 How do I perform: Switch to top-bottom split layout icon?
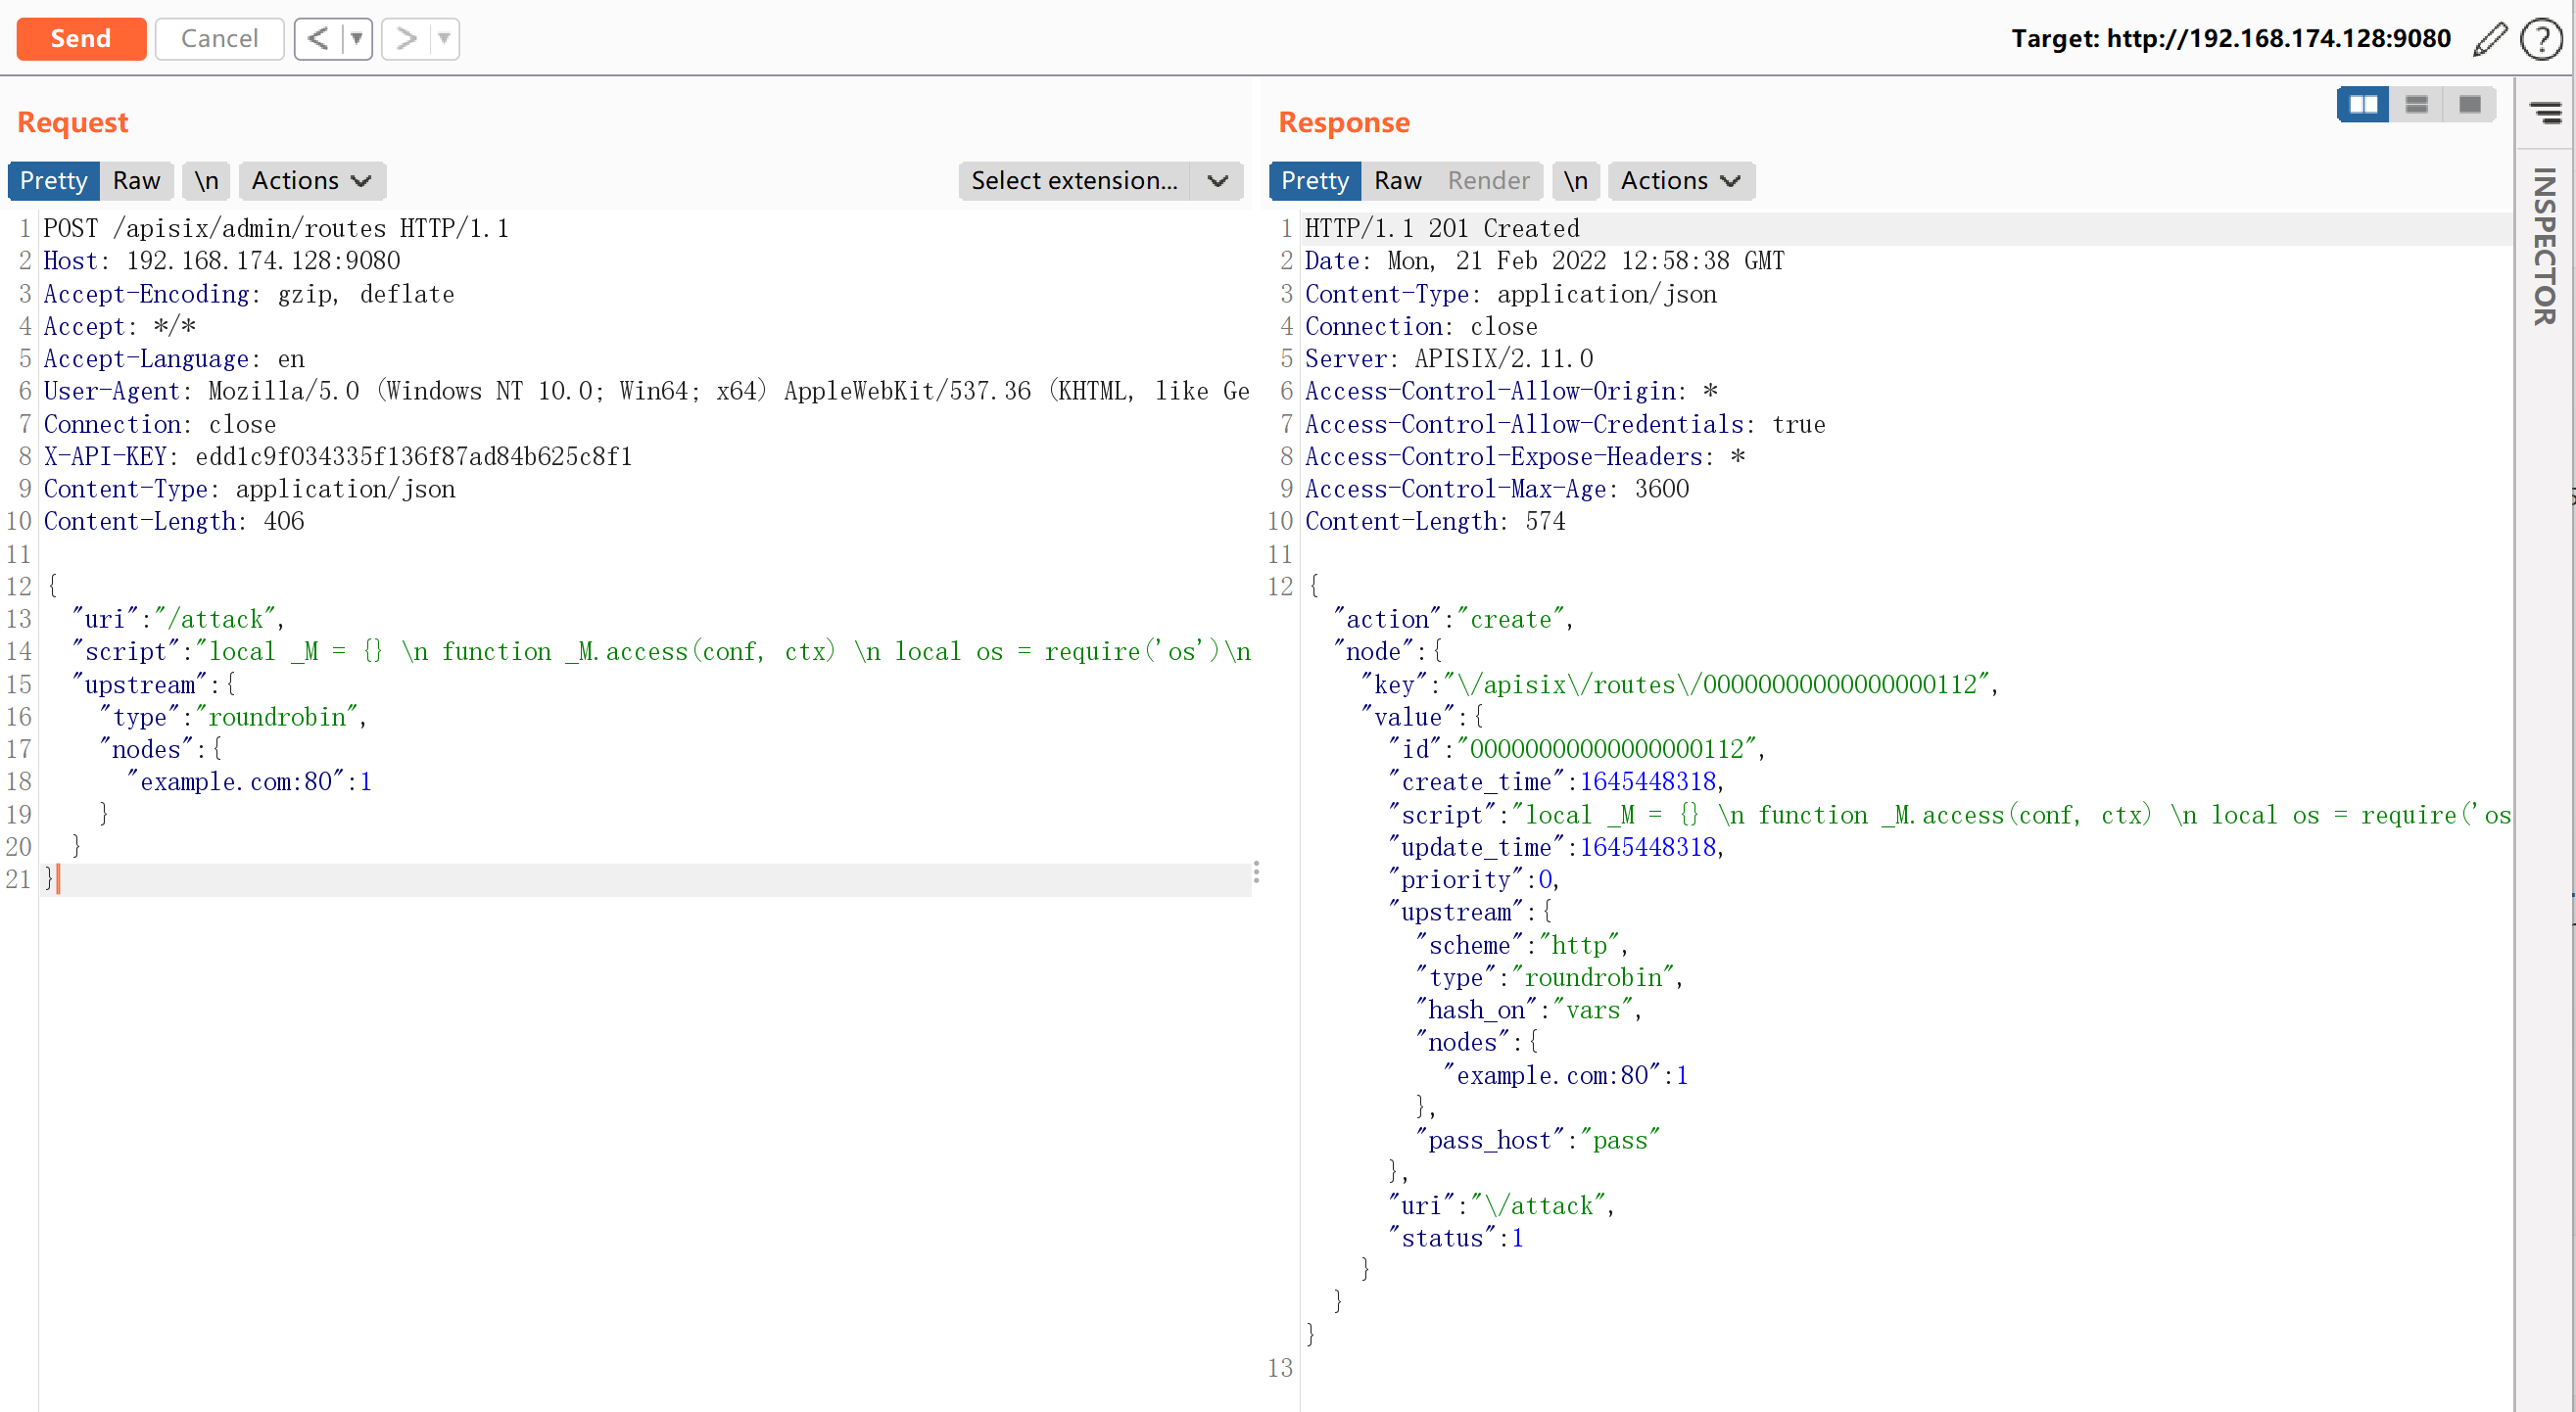(x=2416, y=104)
